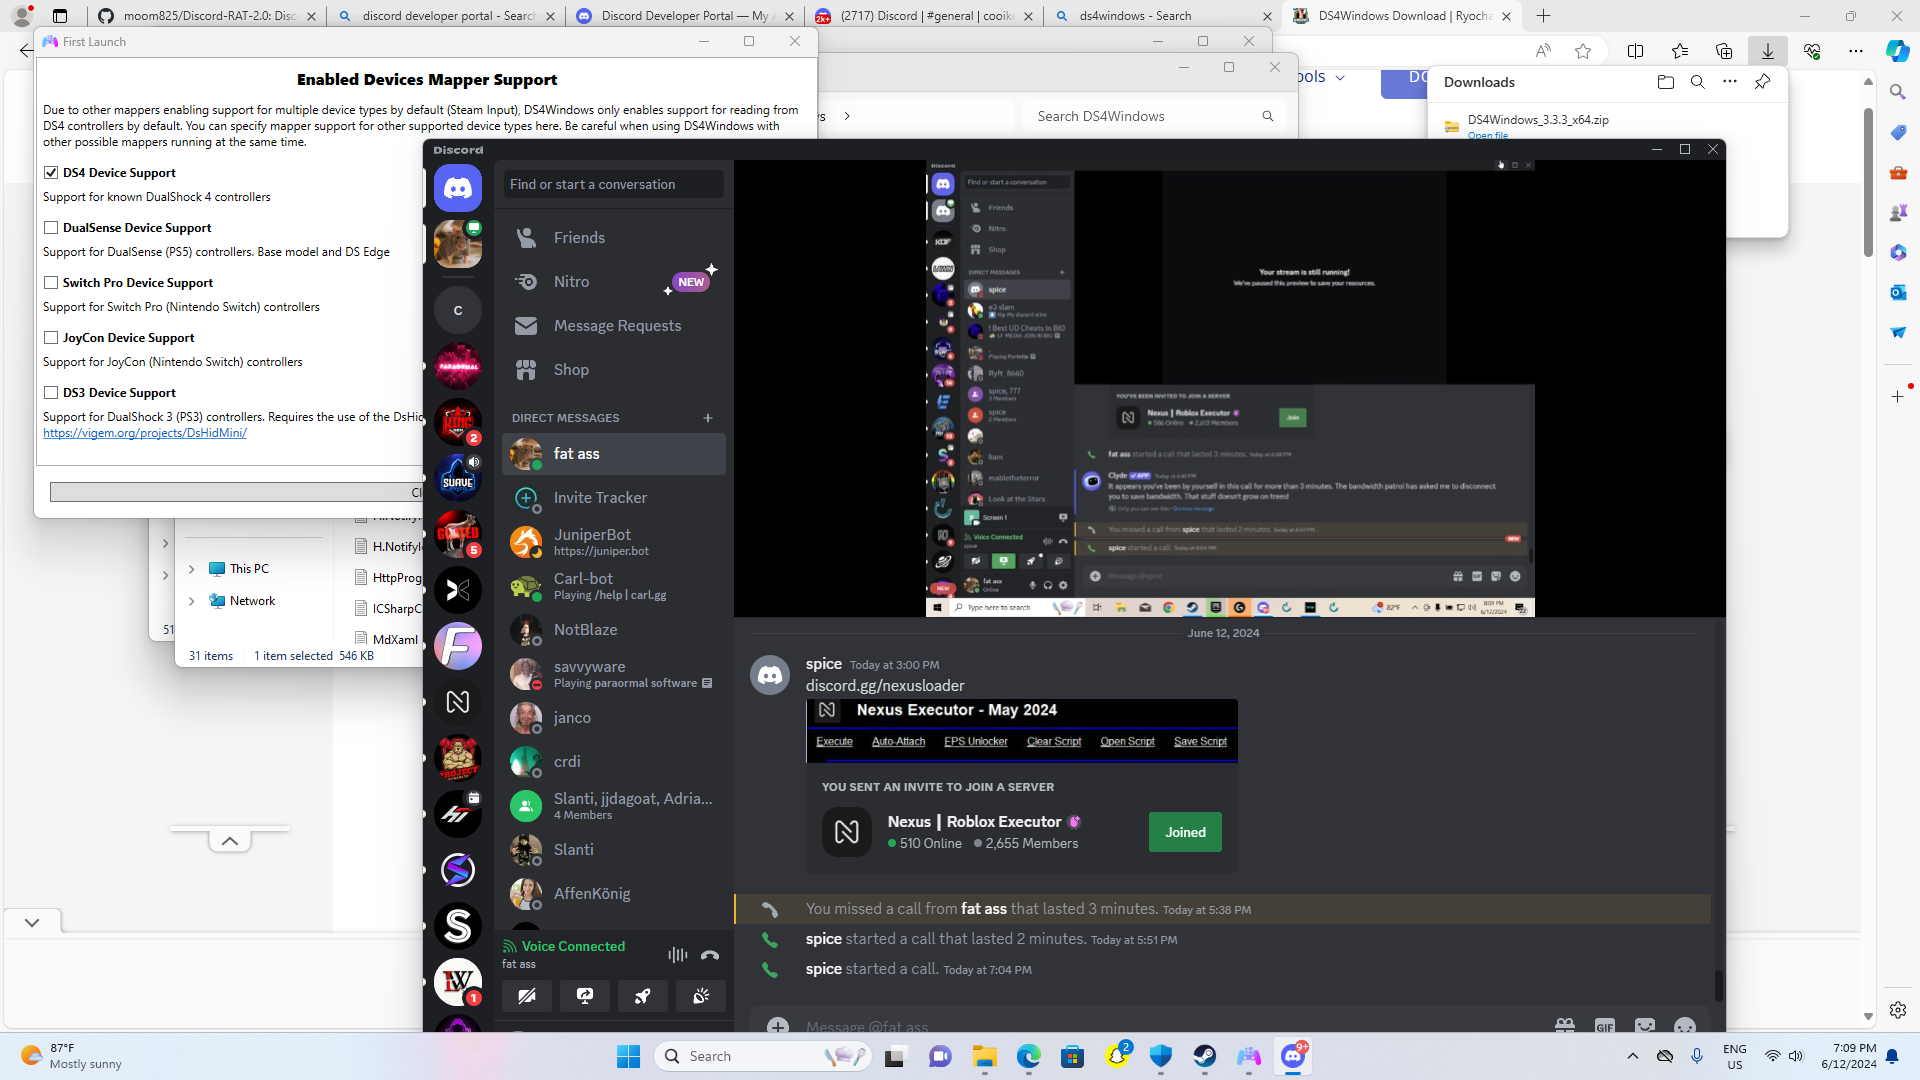Image resolution: width=1920 pixels, height=1080 pixels.
Task: Click the share your screen icon
Action: point(585,996)
